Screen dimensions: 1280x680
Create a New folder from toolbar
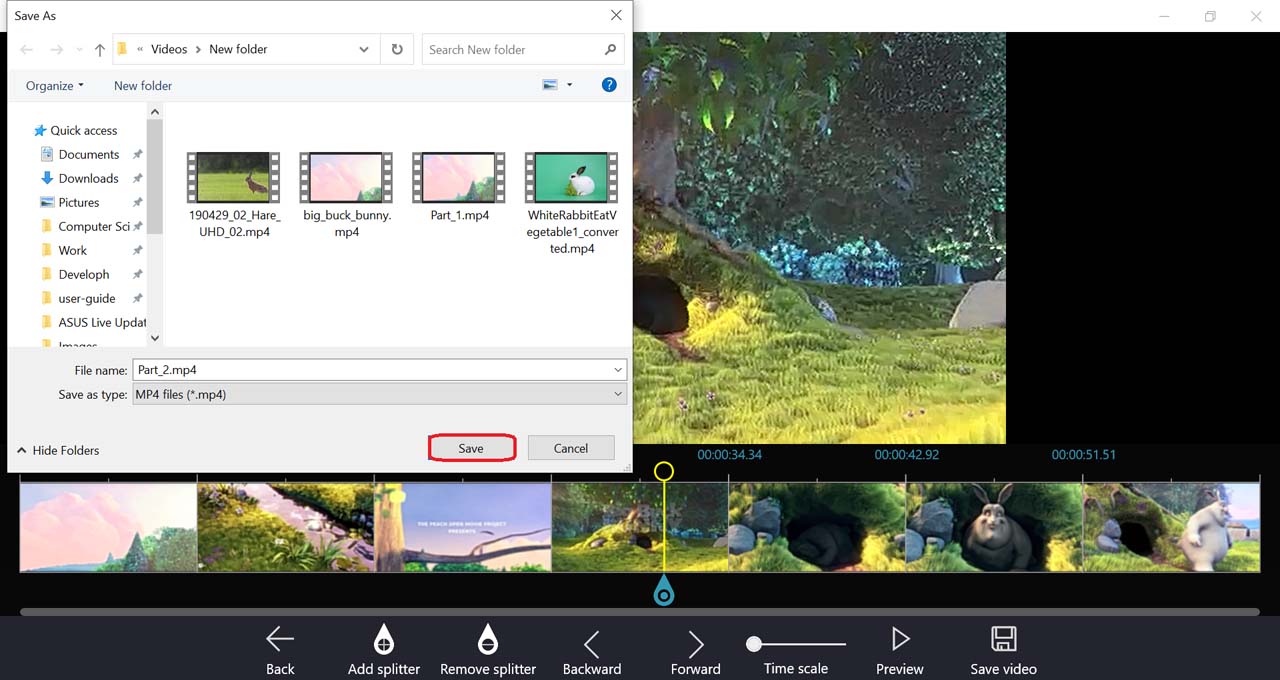click(143, 85)
